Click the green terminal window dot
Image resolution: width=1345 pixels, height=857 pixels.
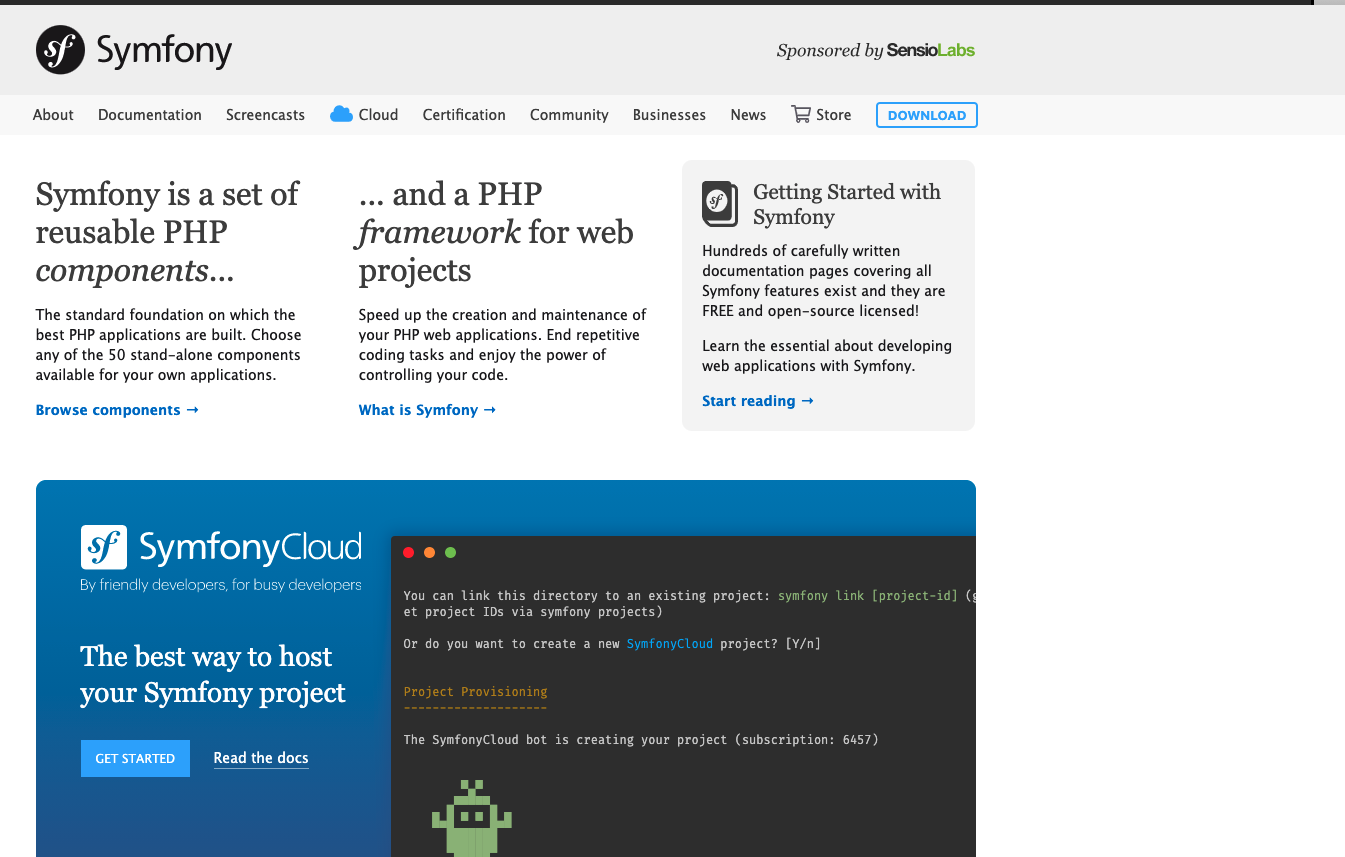[450, 552]
